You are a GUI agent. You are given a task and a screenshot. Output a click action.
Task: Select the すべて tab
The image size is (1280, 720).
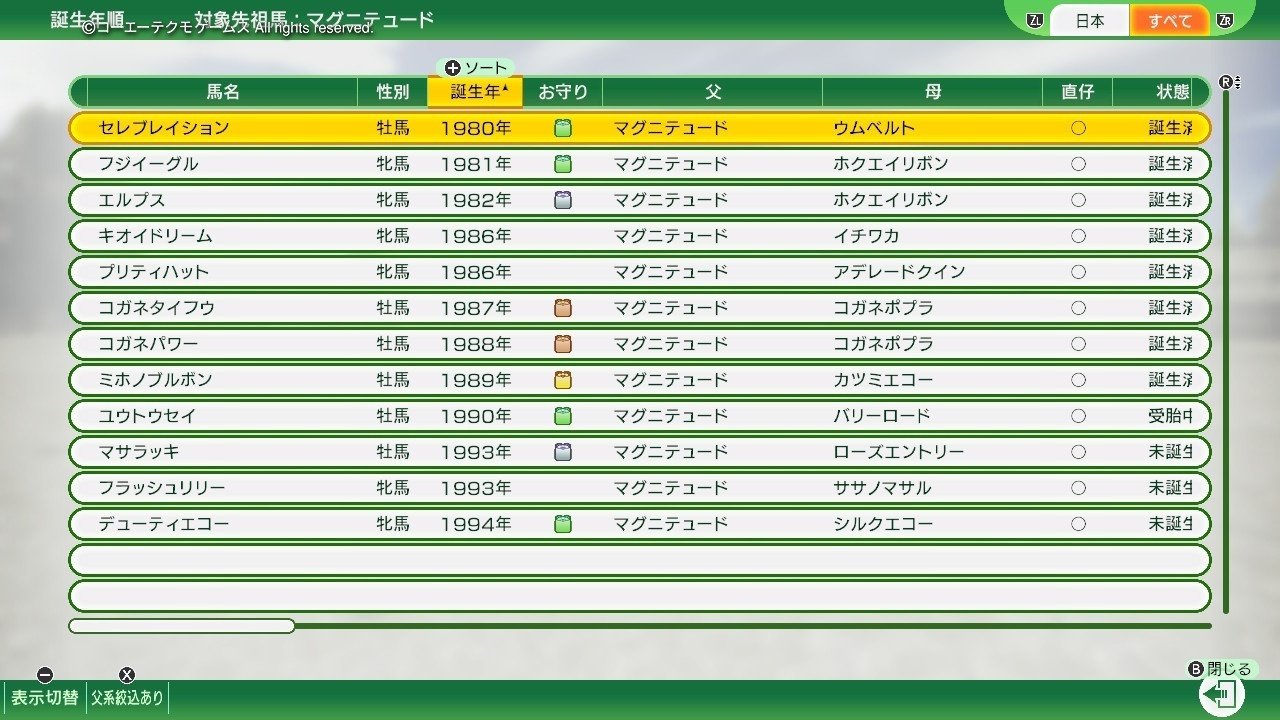click(x=1170, y=19)
